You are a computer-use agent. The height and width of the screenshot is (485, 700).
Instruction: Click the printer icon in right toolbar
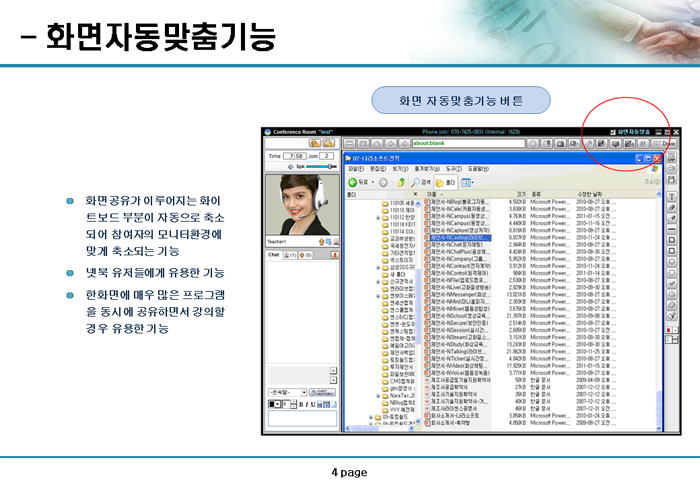672,168
